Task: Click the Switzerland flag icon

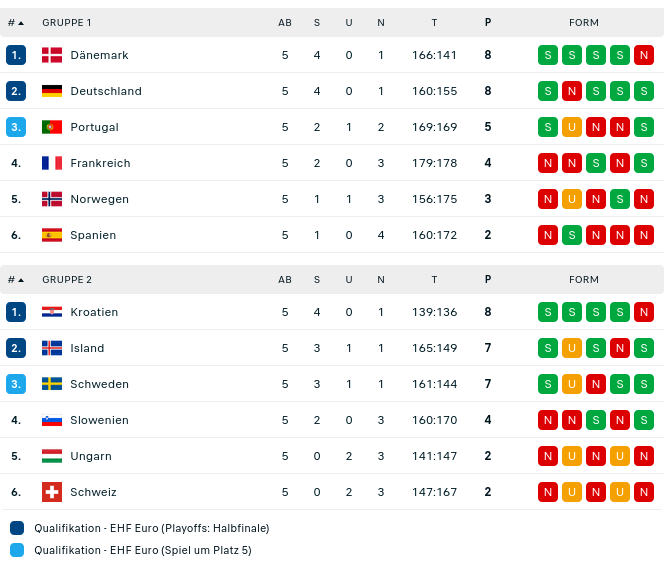Action: [52, 492]
